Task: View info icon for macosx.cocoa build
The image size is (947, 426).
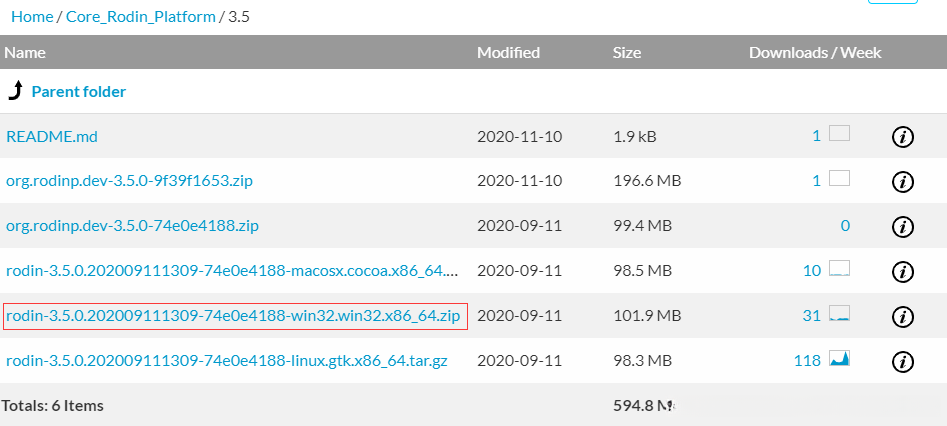Action: tap(902, 272)
